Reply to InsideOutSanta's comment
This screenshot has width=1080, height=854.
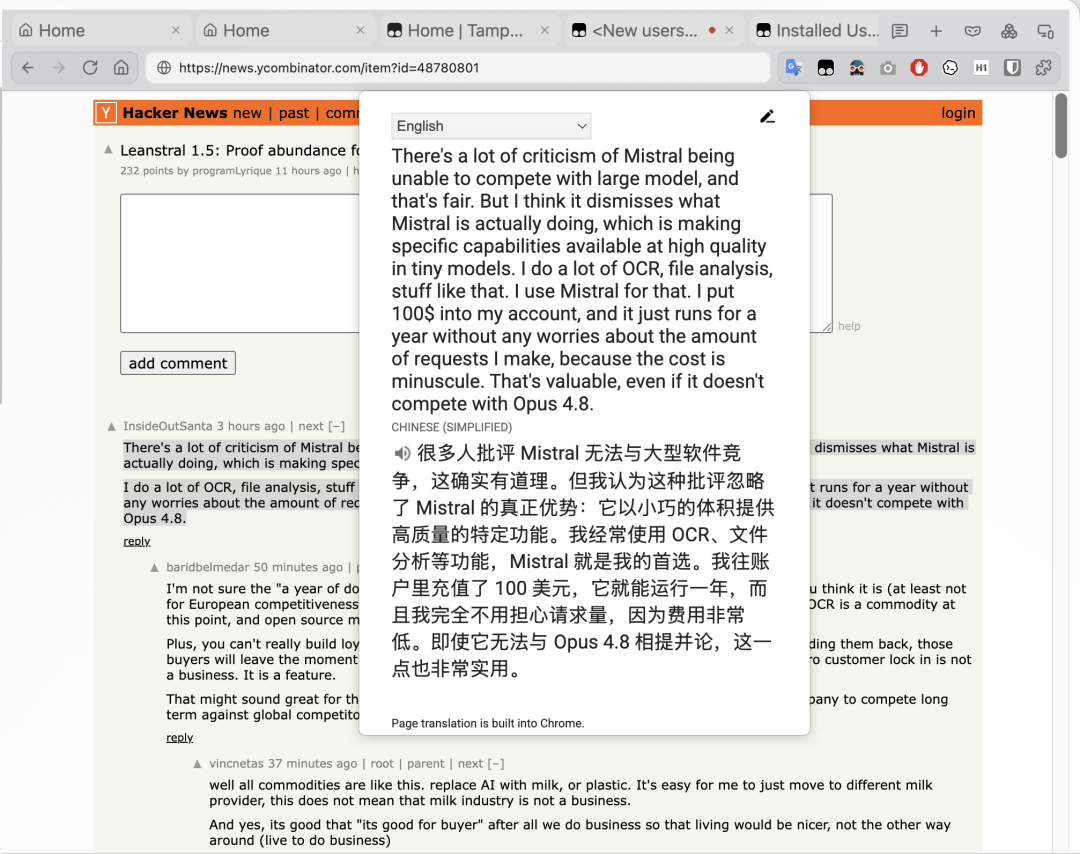tap(136, 541)
